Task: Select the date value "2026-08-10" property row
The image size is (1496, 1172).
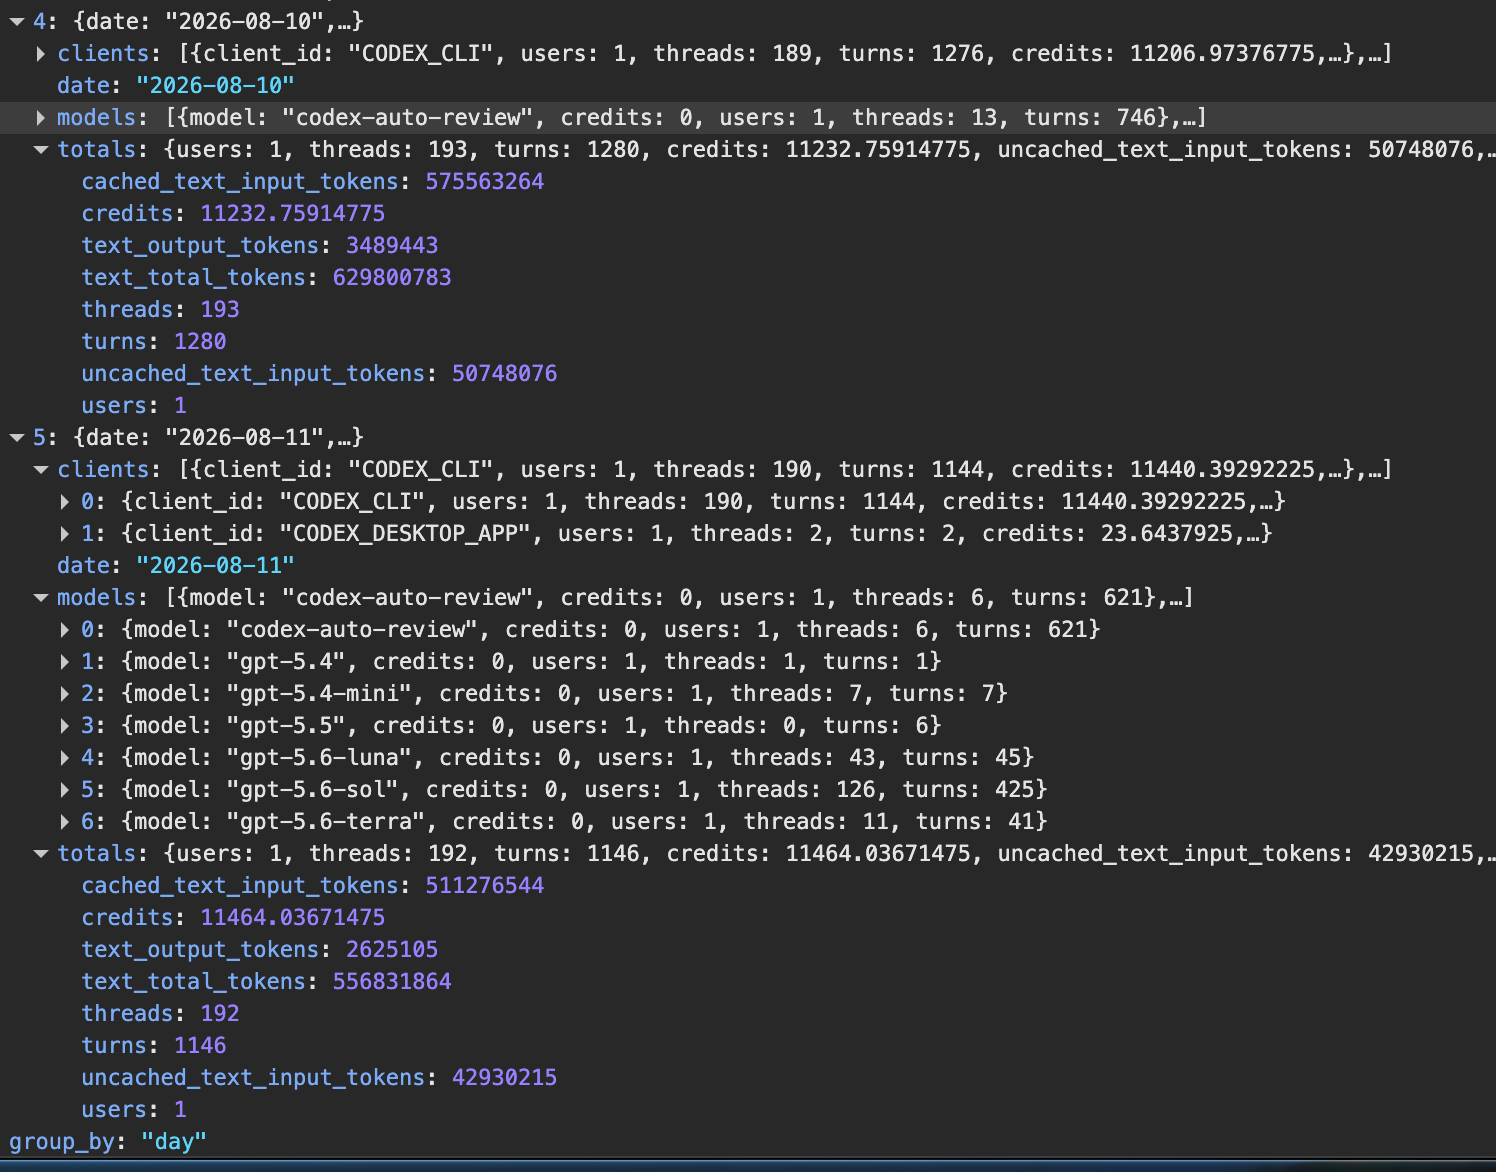Action: [176, 85]
